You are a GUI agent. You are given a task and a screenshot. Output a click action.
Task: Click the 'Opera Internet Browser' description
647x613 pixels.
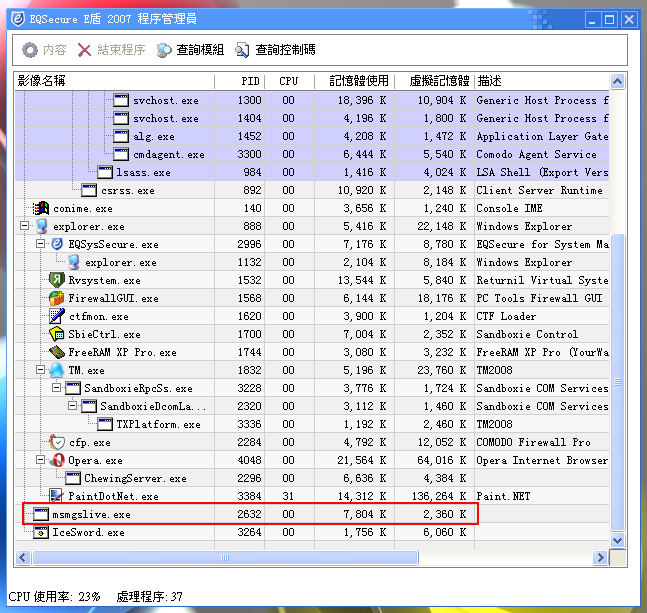(x=542, y=460)
